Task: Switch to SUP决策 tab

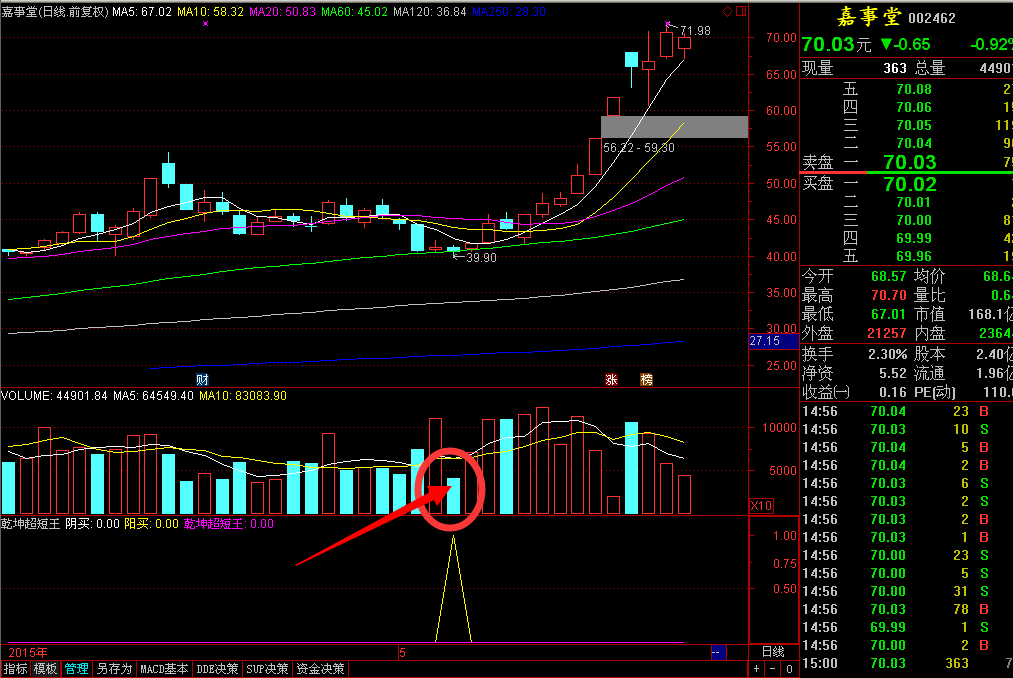Action: pyautogui.click(x=267, y=669)
